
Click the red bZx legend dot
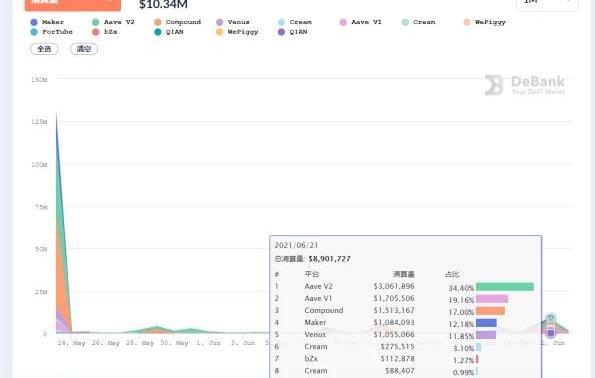pyautogui.click(x=96, y=32)
